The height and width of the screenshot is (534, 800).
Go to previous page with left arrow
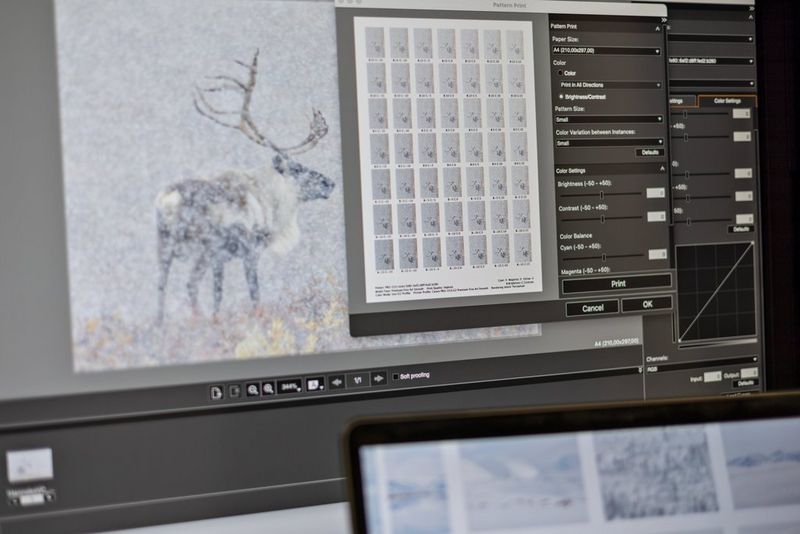pyautogui.click(x=336, y=382)
